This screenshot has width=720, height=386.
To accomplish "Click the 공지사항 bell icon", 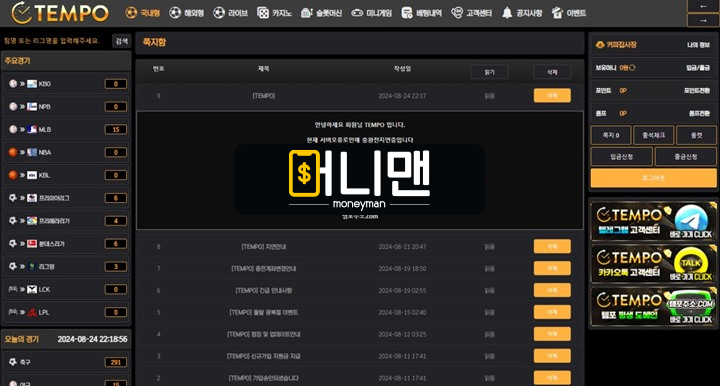I will (507, 13).
